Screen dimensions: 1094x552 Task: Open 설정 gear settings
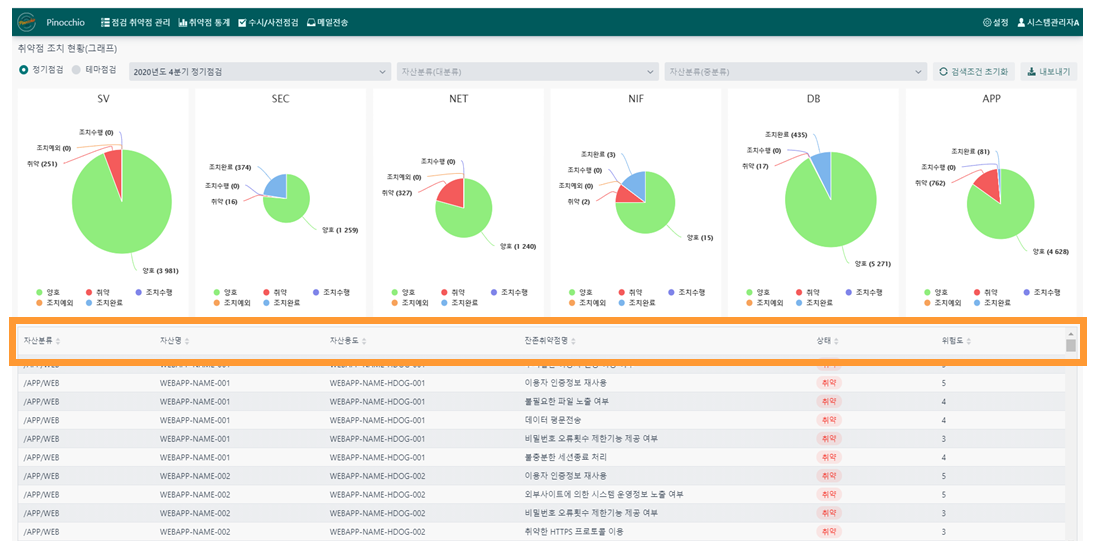[x=995, y=22]
